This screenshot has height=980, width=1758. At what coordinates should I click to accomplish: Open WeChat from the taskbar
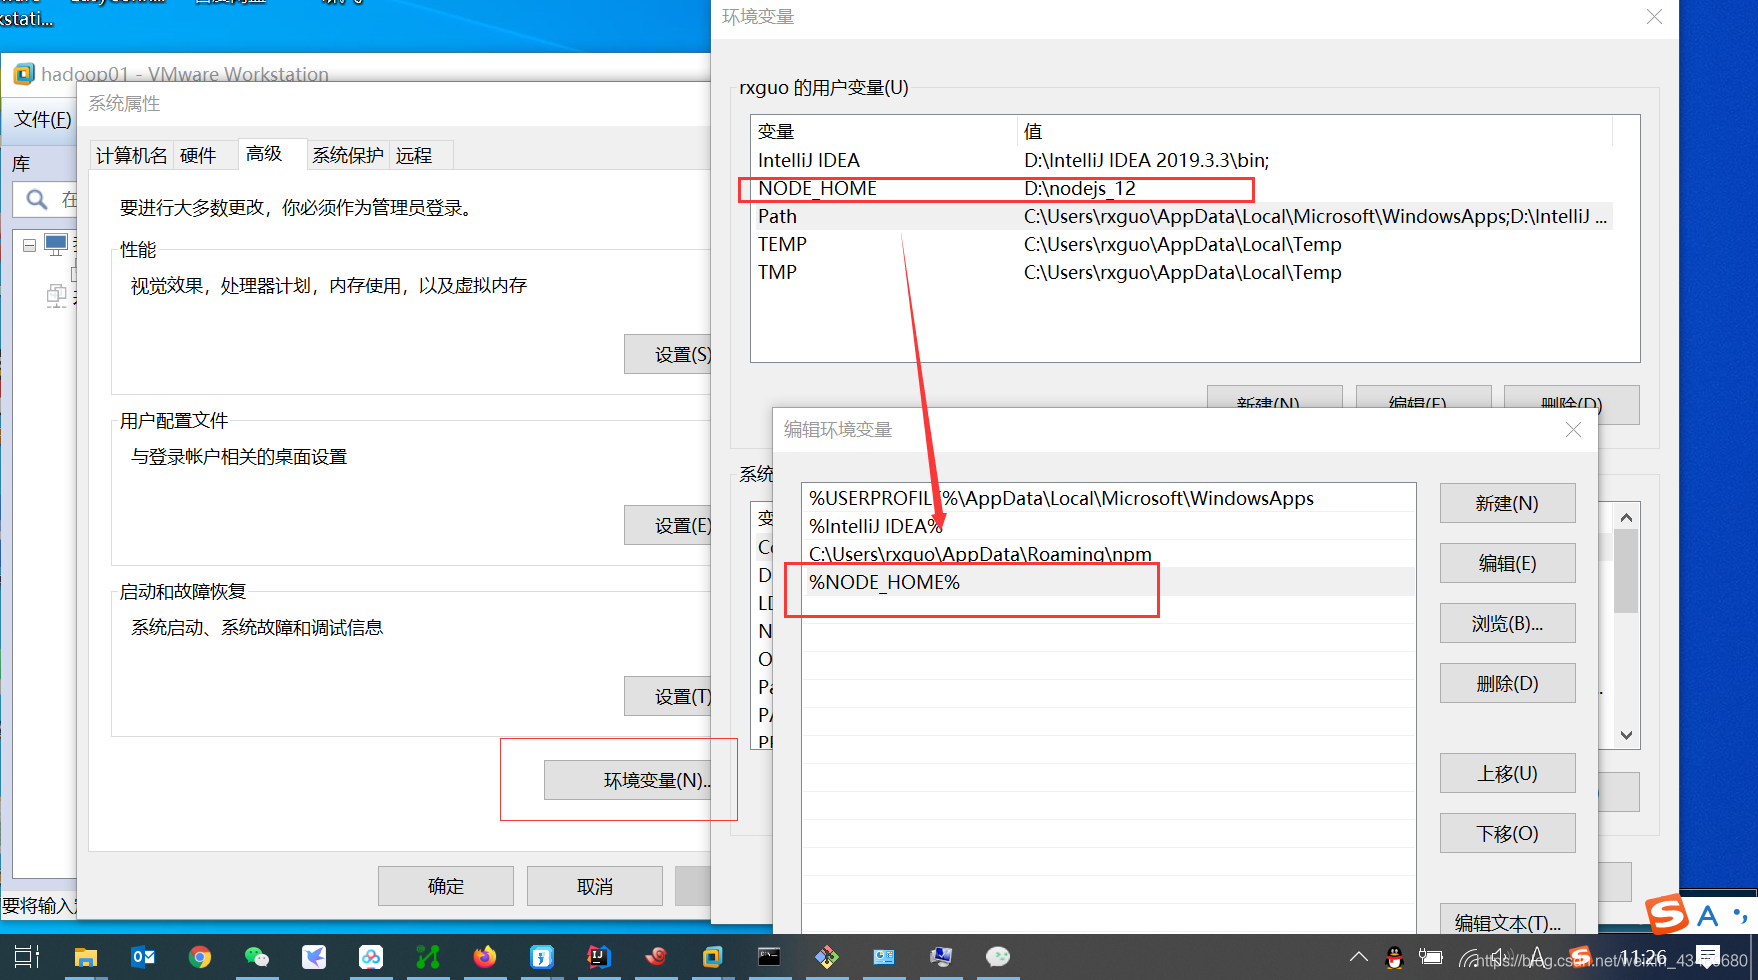(257, 957)
